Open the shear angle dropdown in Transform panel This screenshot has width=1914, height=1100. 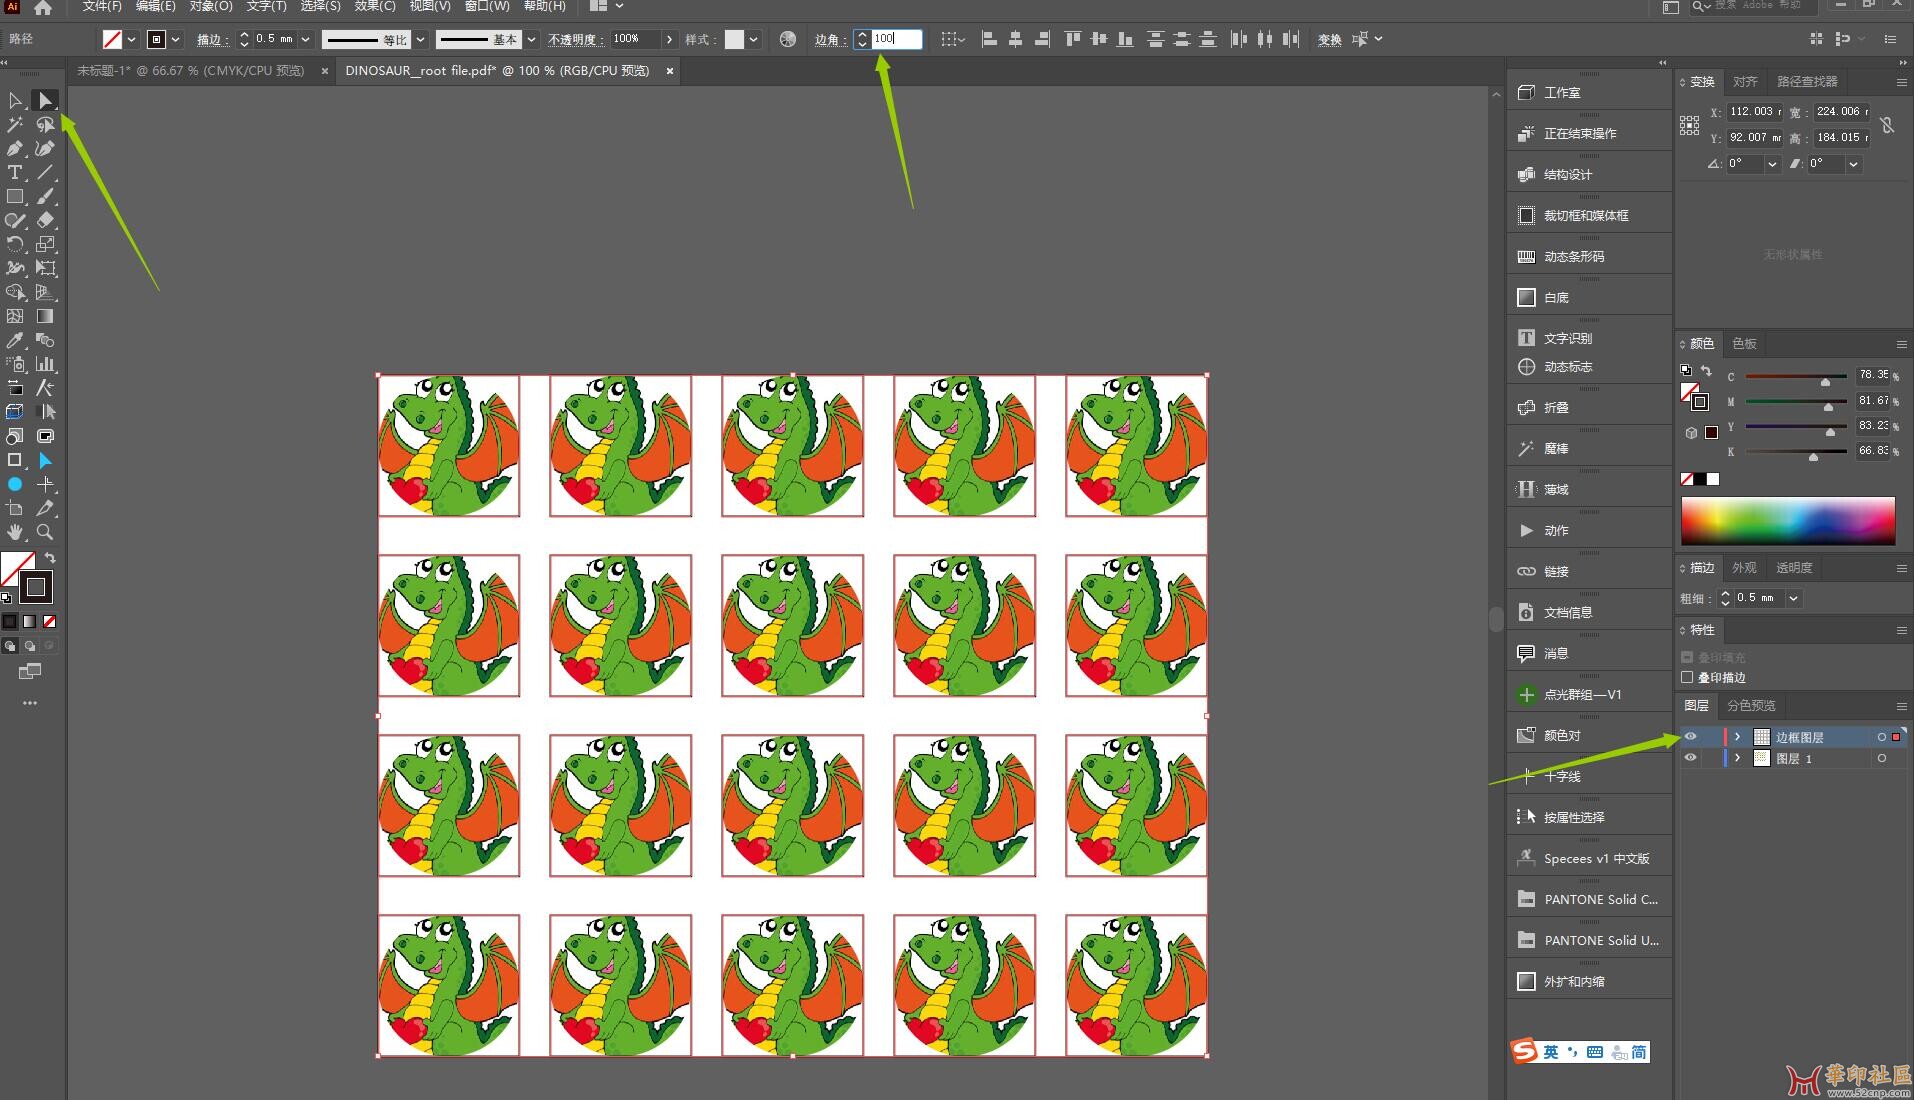pos(1853,164)
